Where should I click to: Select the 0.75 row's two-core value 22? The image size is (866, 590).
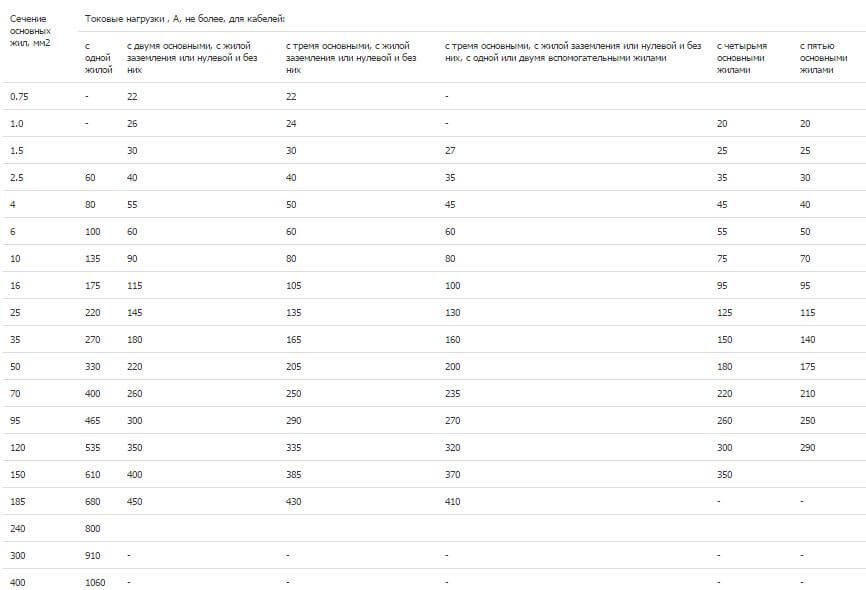coord(132,96)
